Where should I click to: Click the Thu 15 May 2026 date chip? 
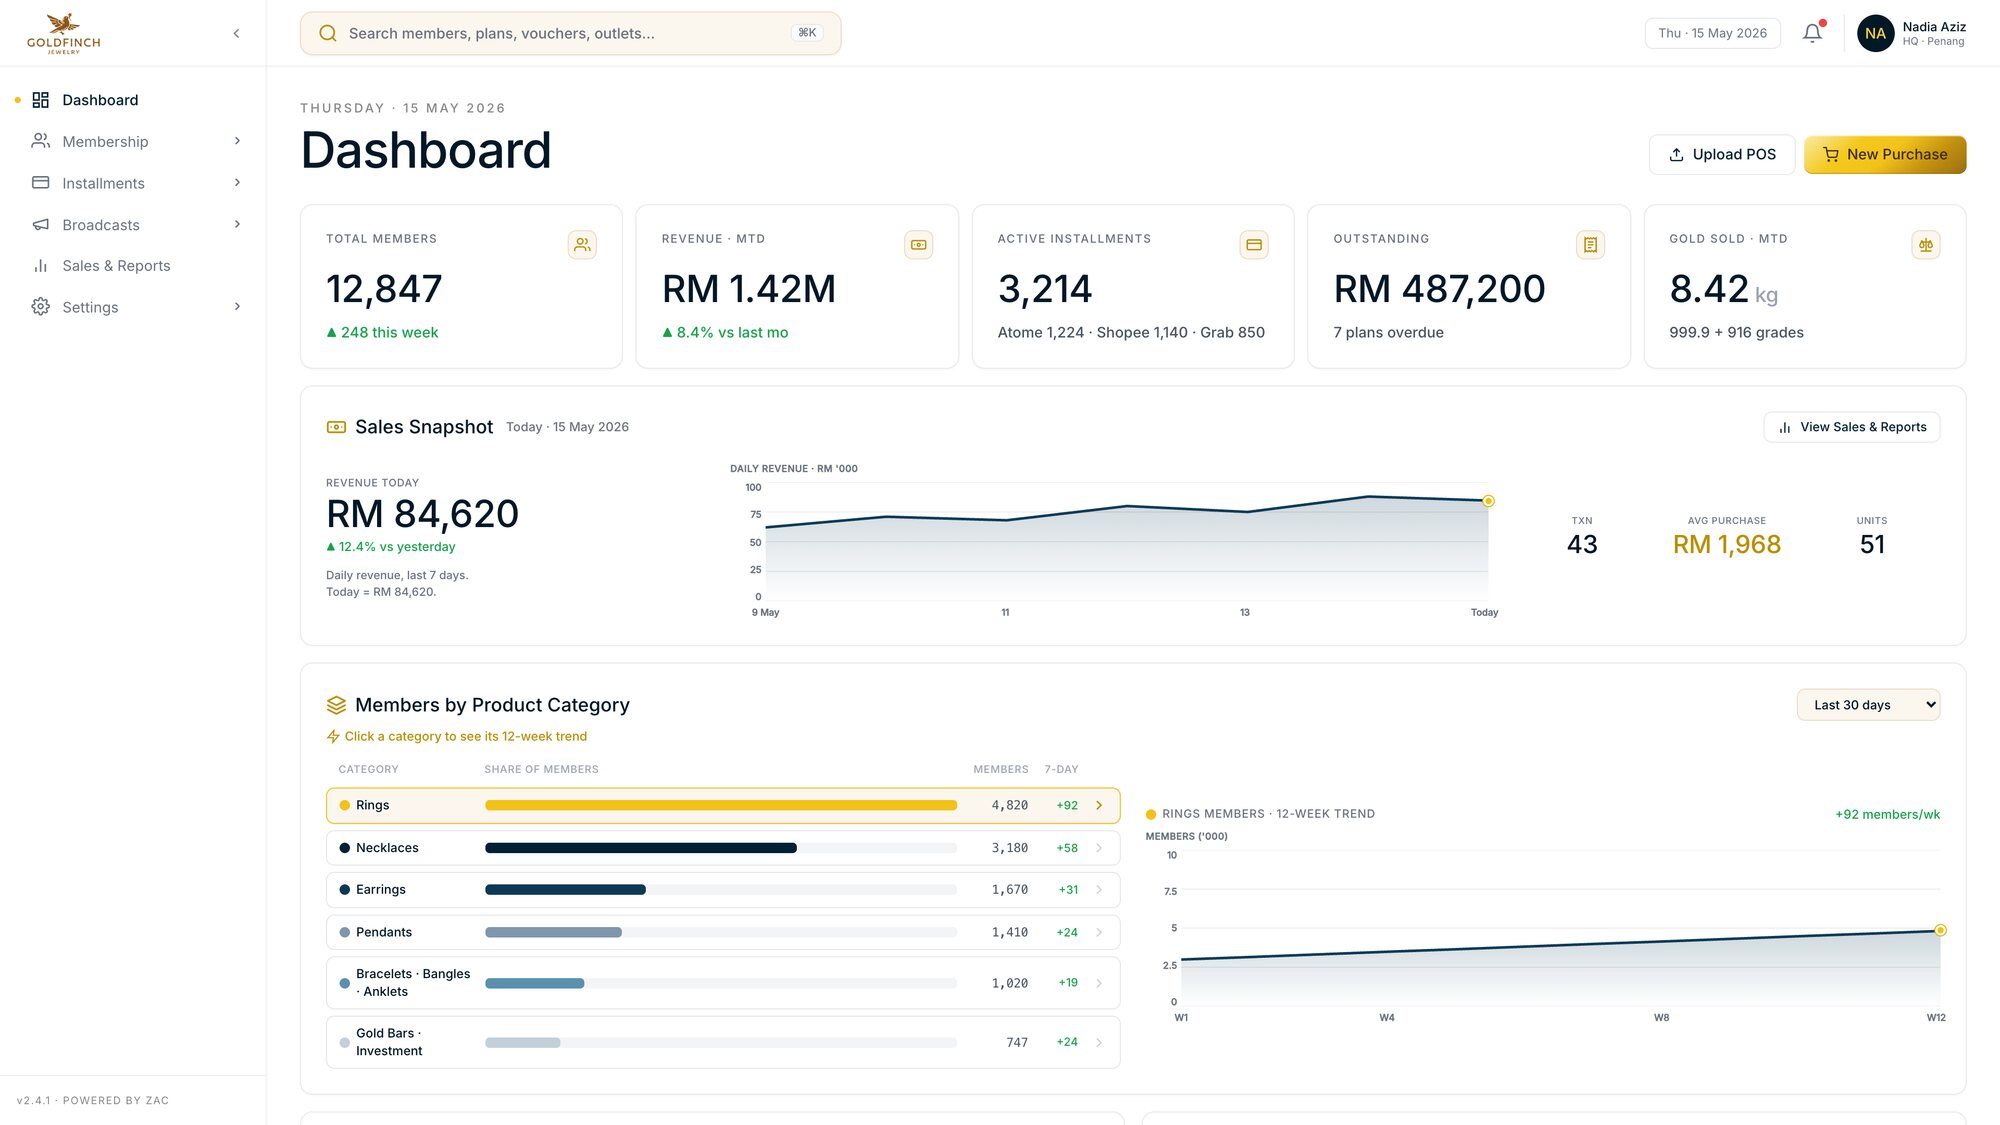pyautogui.click(x=1712, y=33)
